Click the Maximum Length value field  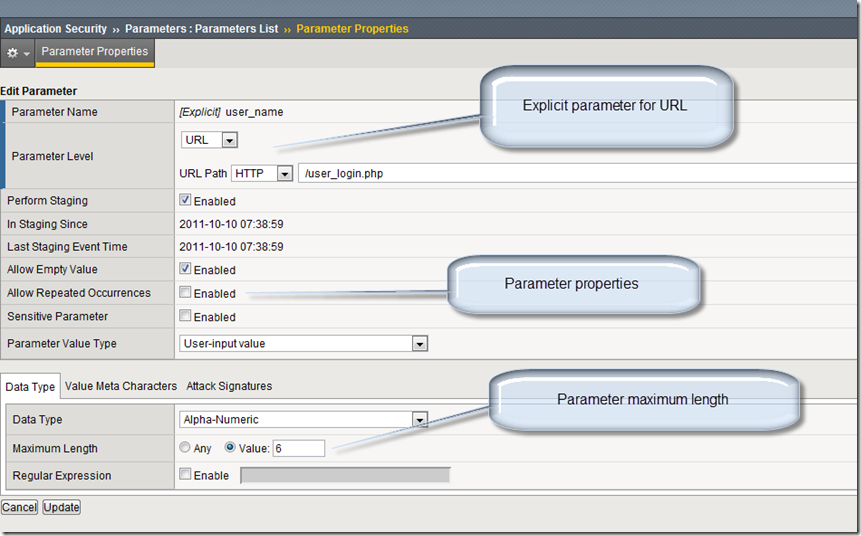point(298,448)
